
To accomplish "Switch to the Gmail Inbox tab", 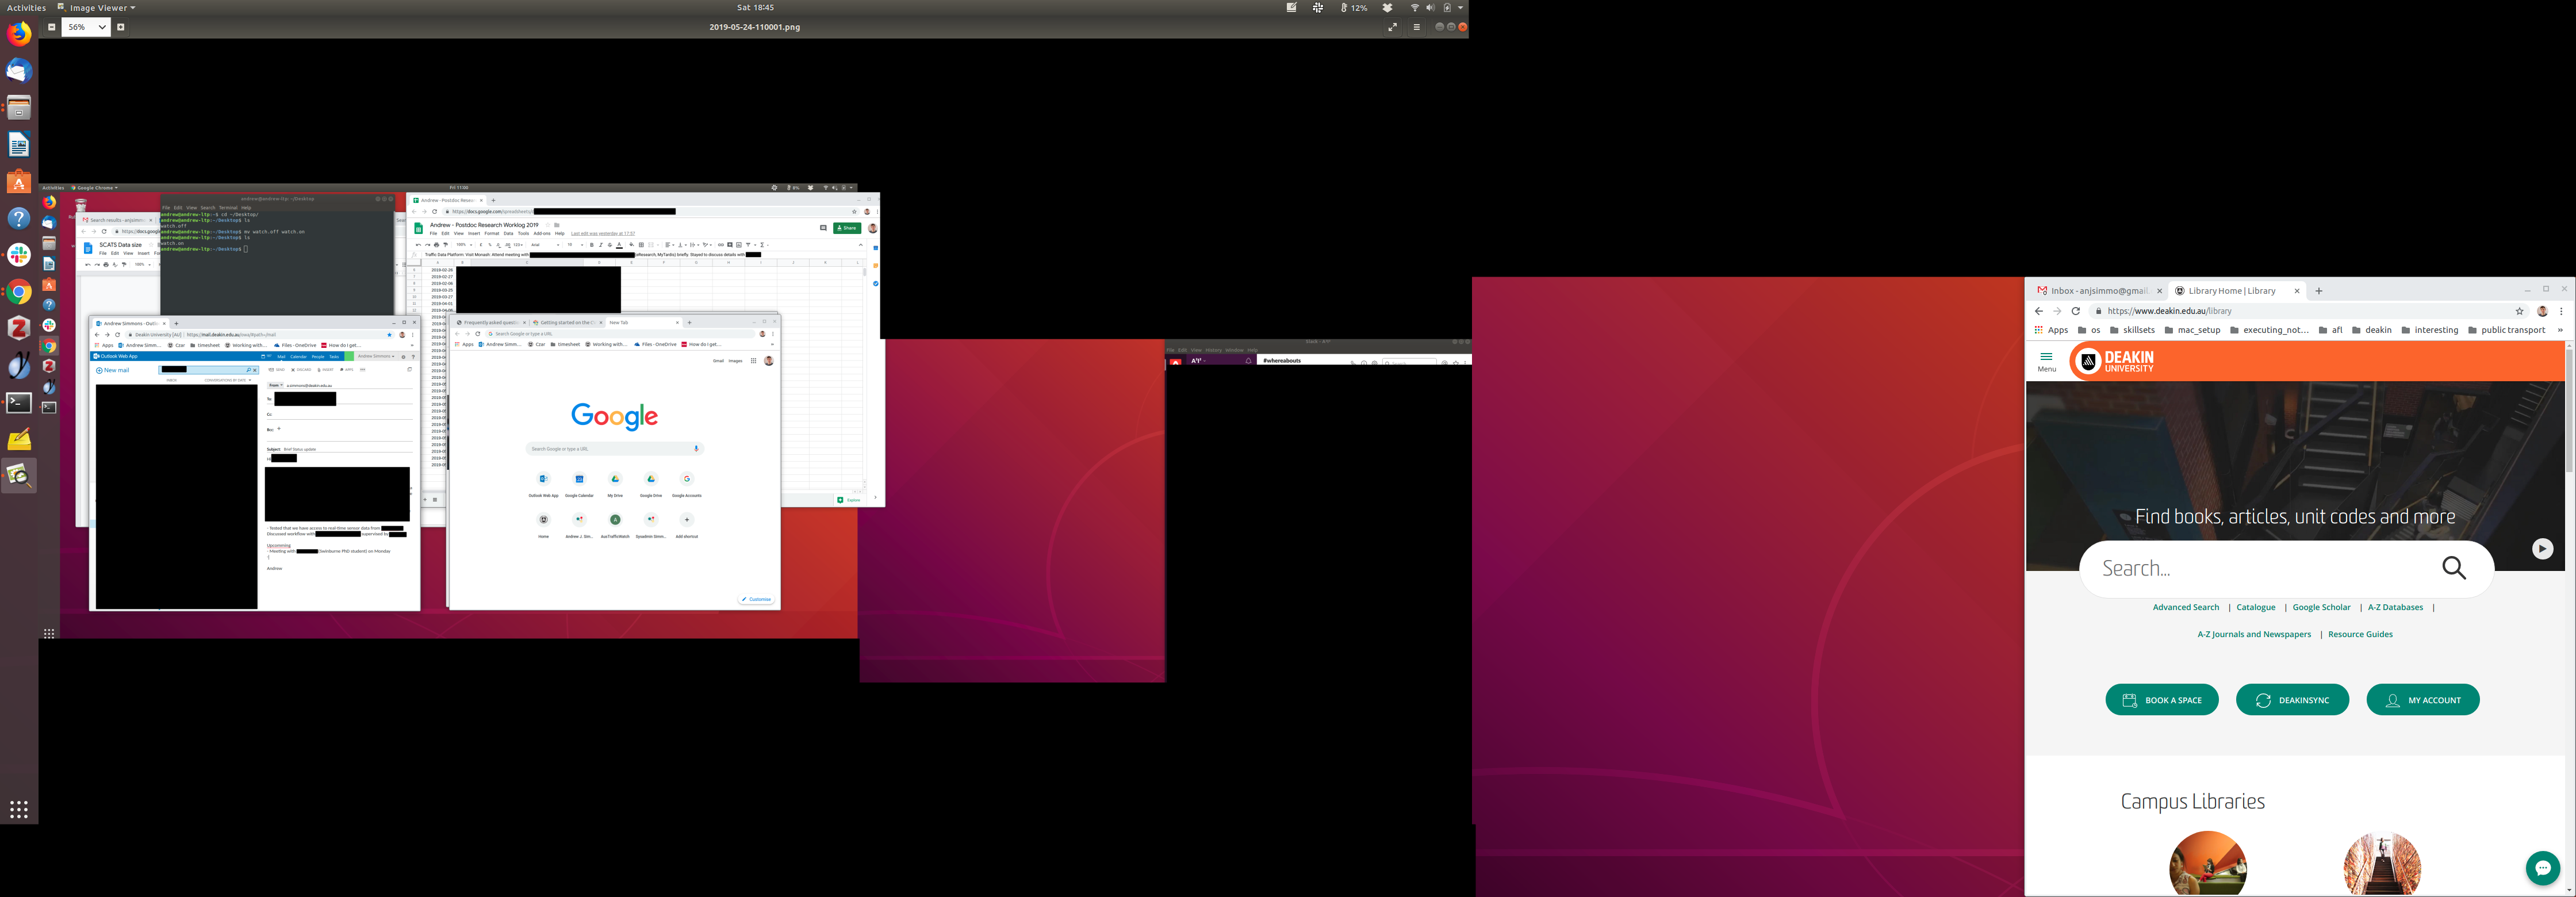I will (x=2097, y=291).
